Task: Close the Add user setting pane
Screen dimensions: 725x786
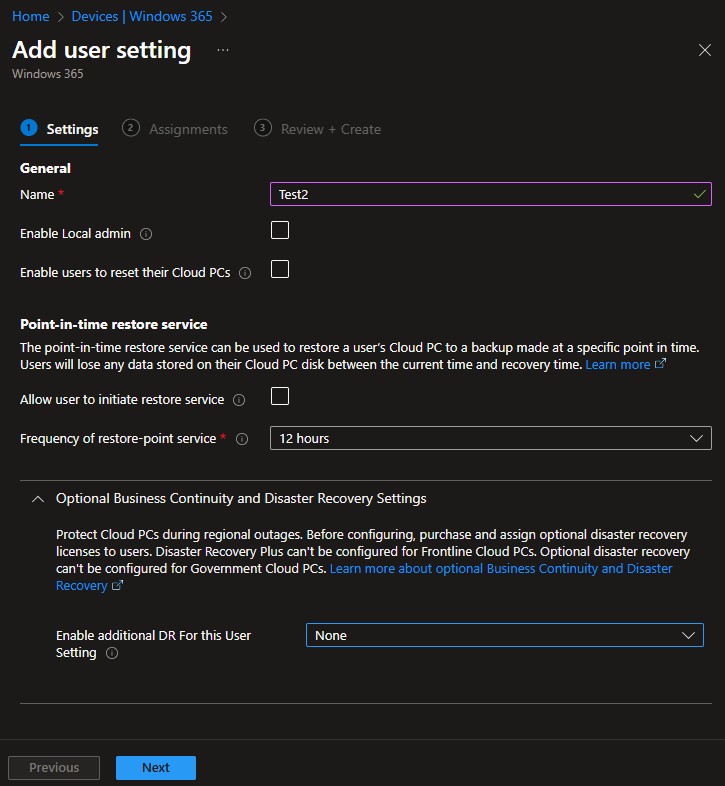Action: 704,50
